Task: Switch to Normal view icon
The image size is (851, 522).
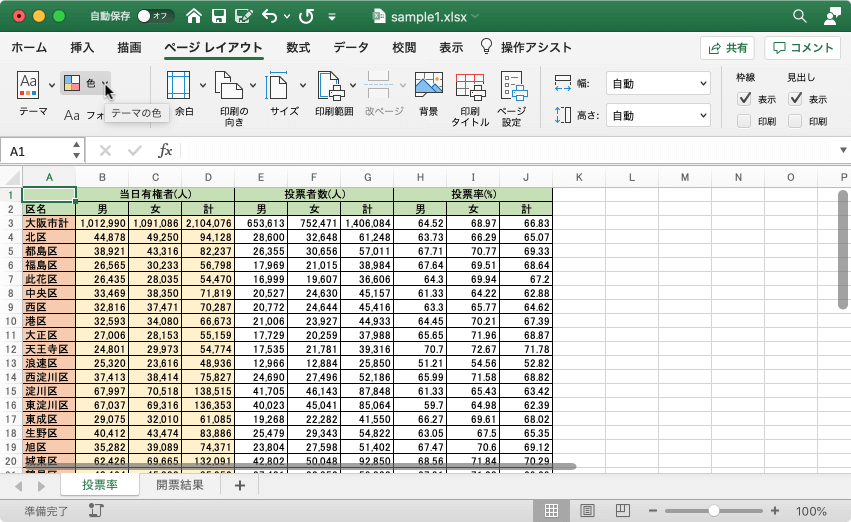Action: pos(551,510)
